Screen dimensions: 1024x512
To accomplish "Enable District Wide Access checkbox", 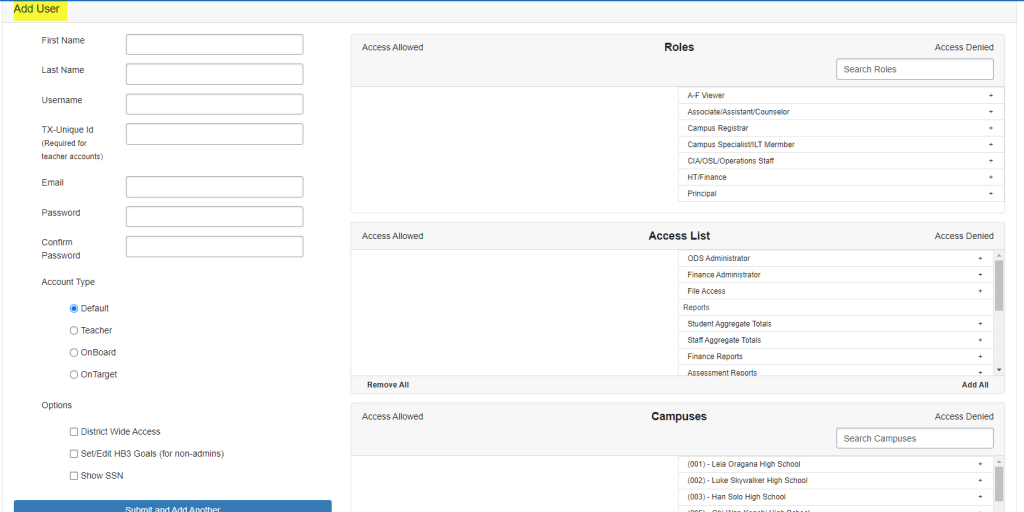I will (74, 432).
